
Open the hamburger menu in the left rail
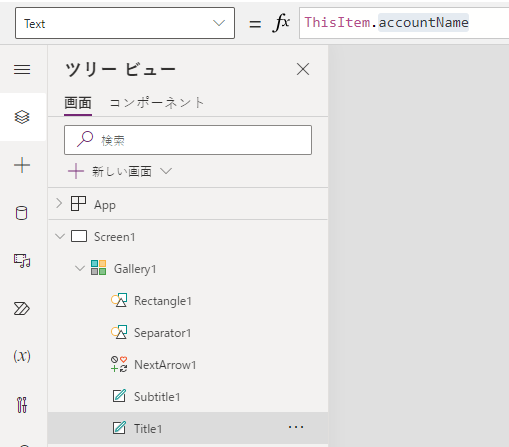(22, 69)
